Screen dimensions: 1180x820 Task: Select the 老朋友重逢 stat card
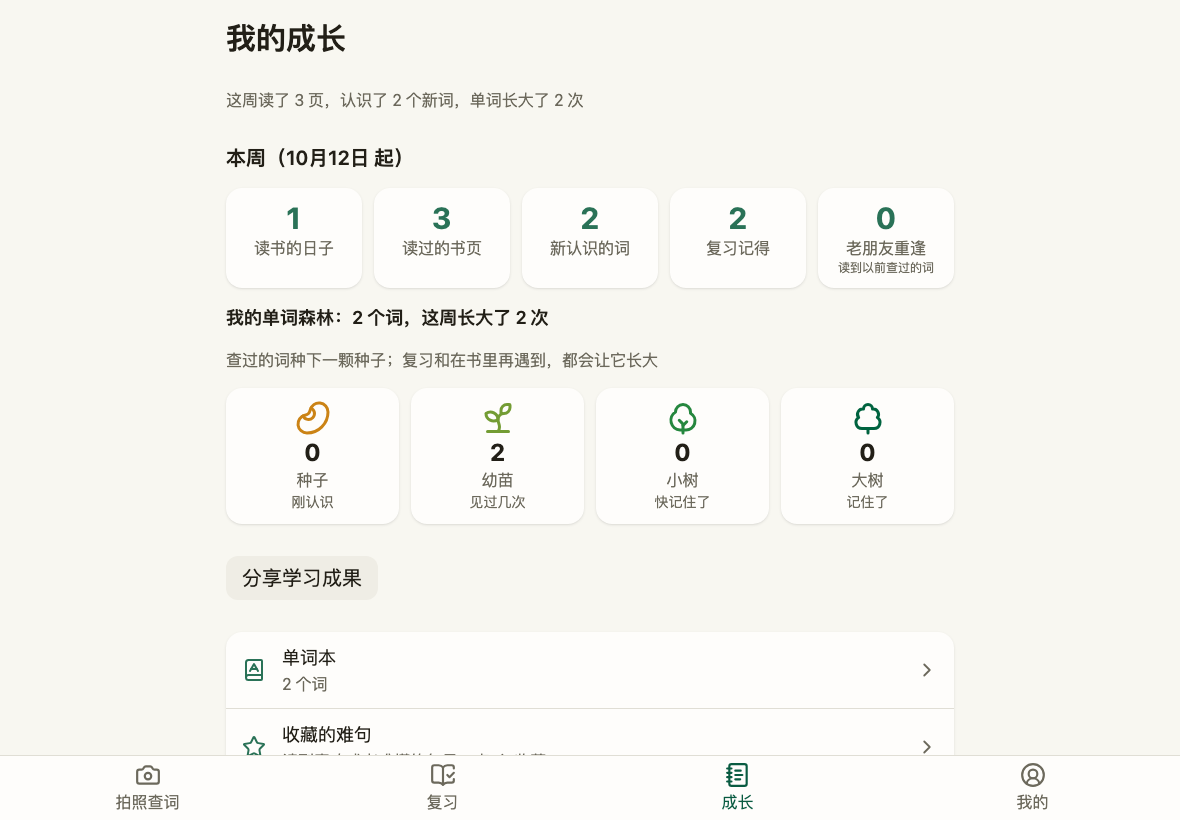886,238
